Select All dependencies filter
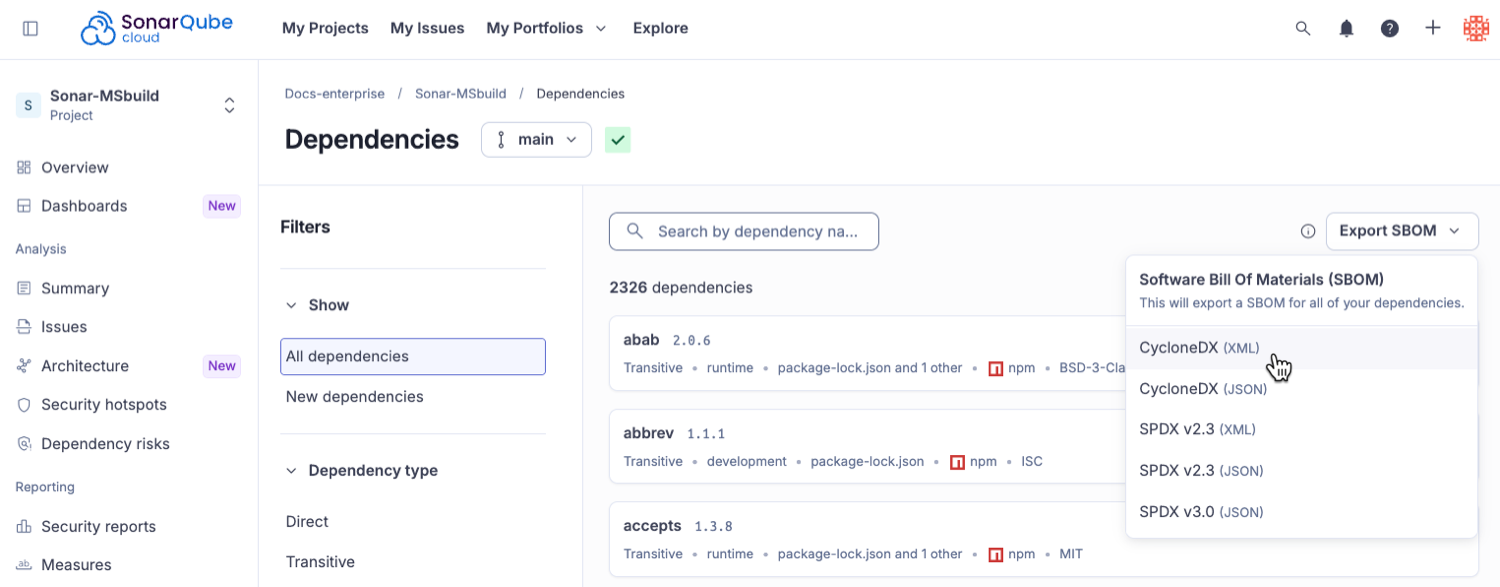Viewport: 1500px width, 587px height. 413,356
